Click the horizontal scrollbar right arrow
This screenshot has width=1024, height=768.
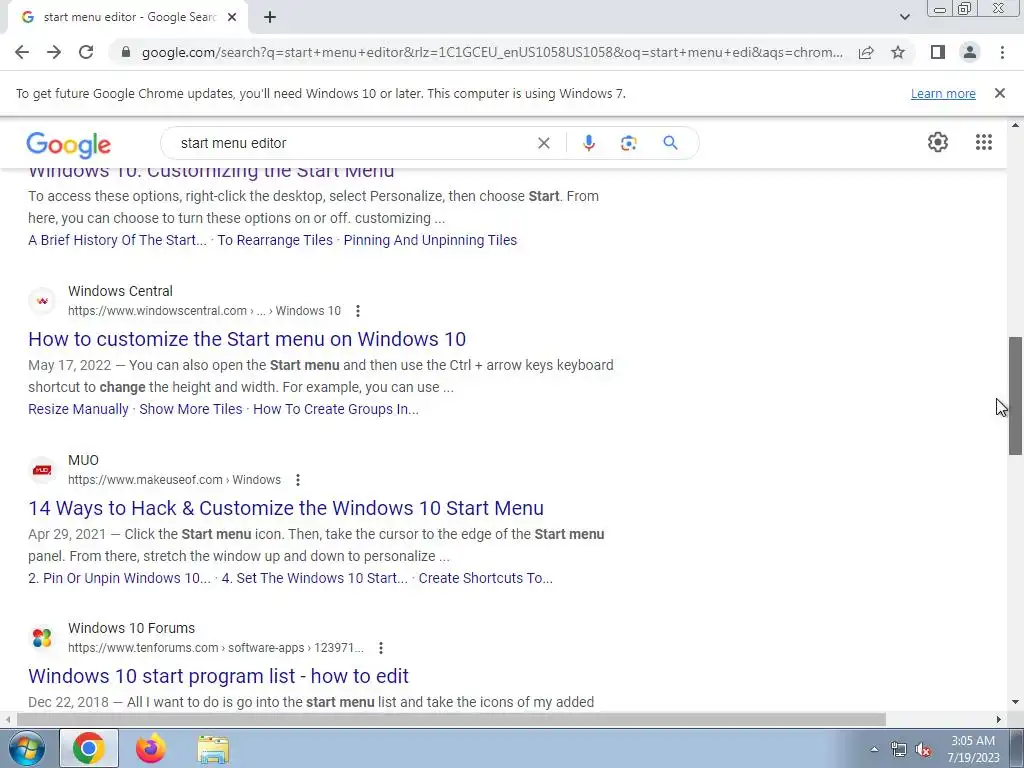(999, 720)
